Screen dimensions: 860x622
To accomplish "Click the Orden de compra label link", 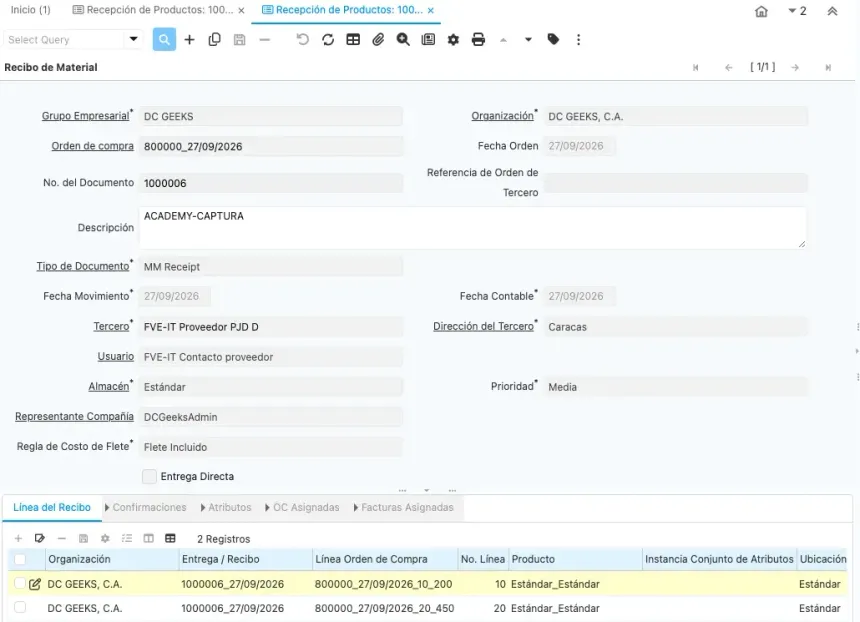I will (x=93, y=146).
